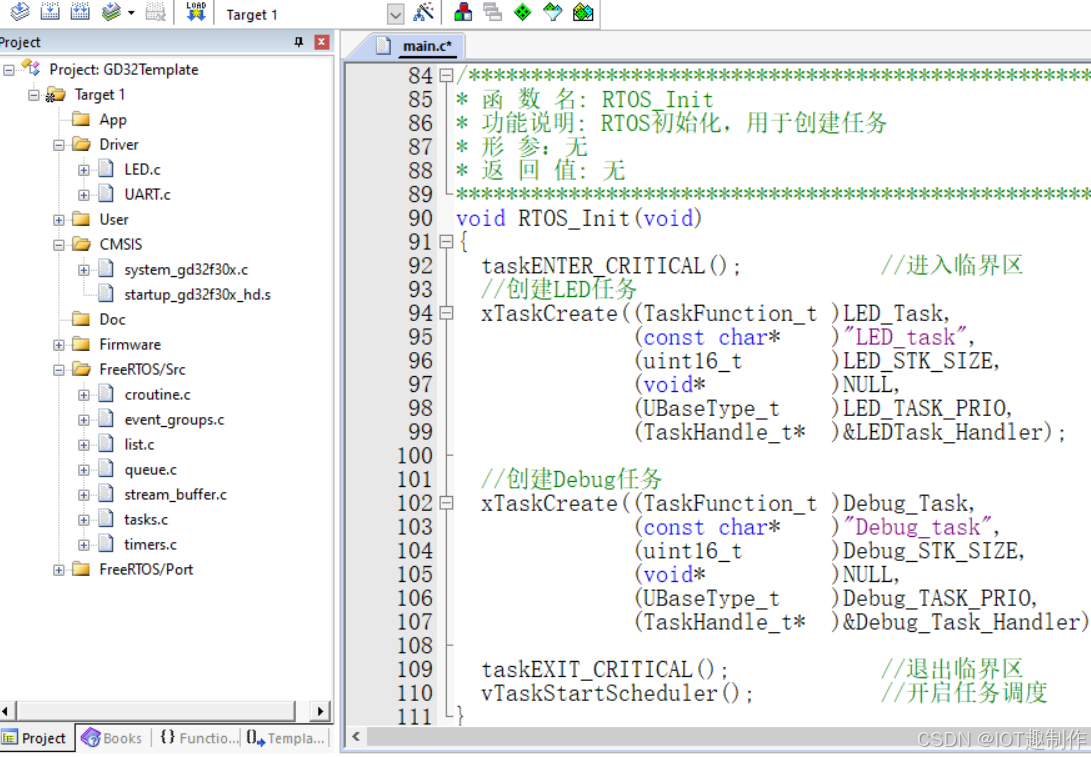Build the target with the Build icon

(x=50, y=11)
